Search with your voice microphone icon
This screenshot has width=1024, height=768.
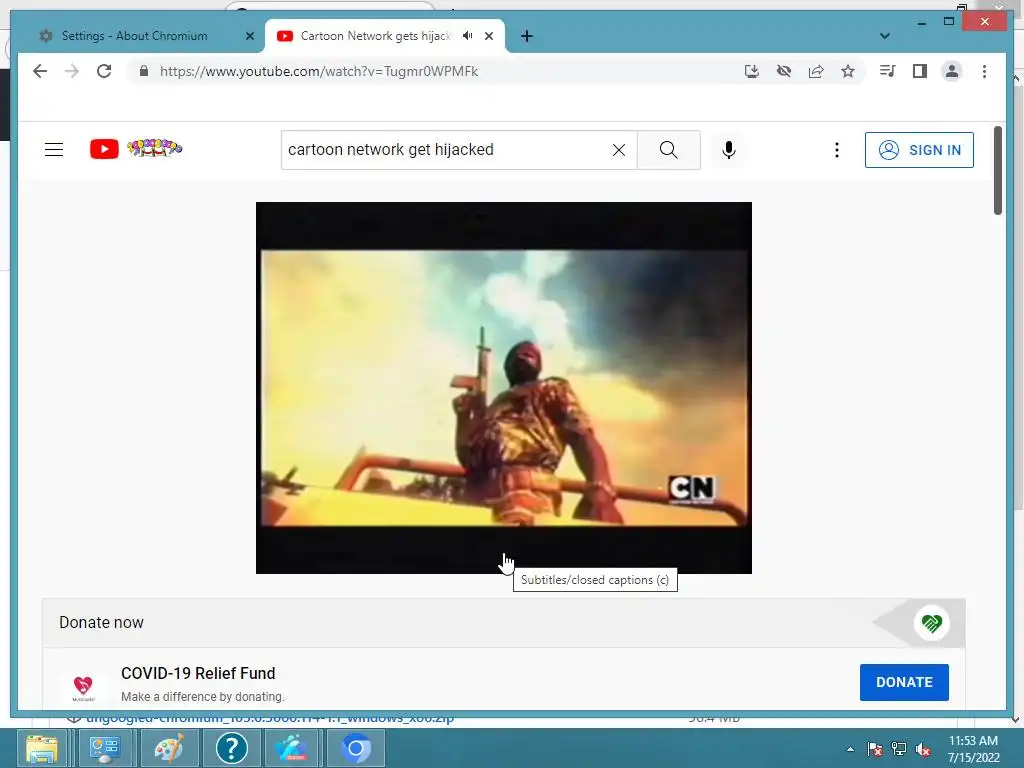pyautogui.click(x=729, y=150)
